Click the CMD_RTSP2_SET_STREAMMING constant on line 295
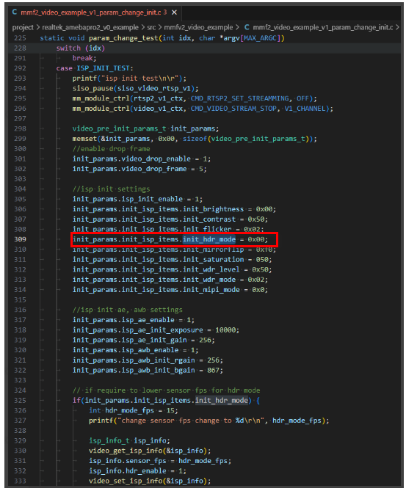The image size is (406, 491). [240, 98]
